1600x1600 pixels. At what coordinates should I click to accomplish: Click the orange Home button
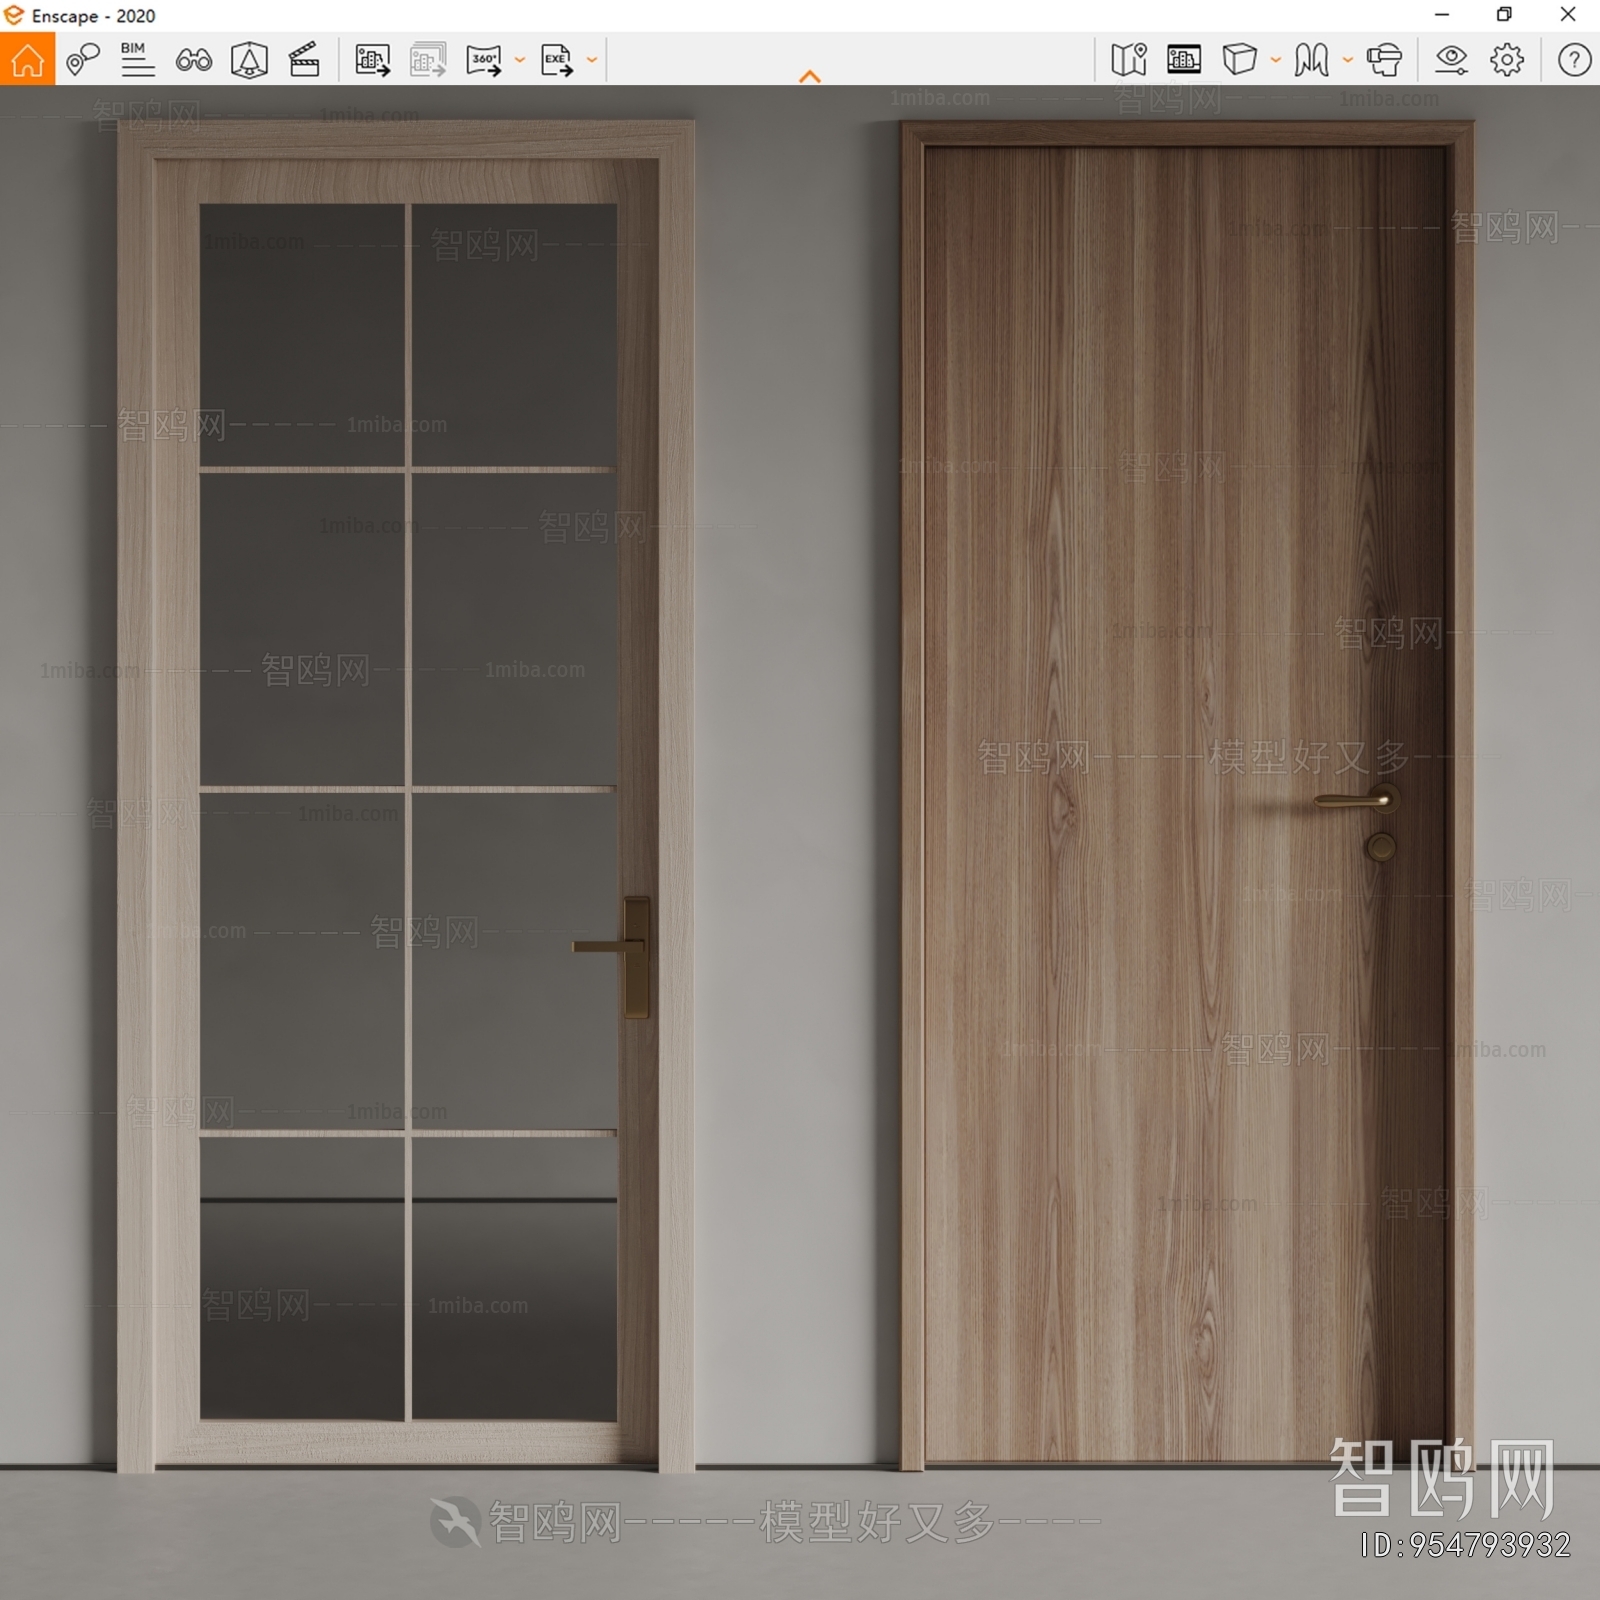(27, 59)
